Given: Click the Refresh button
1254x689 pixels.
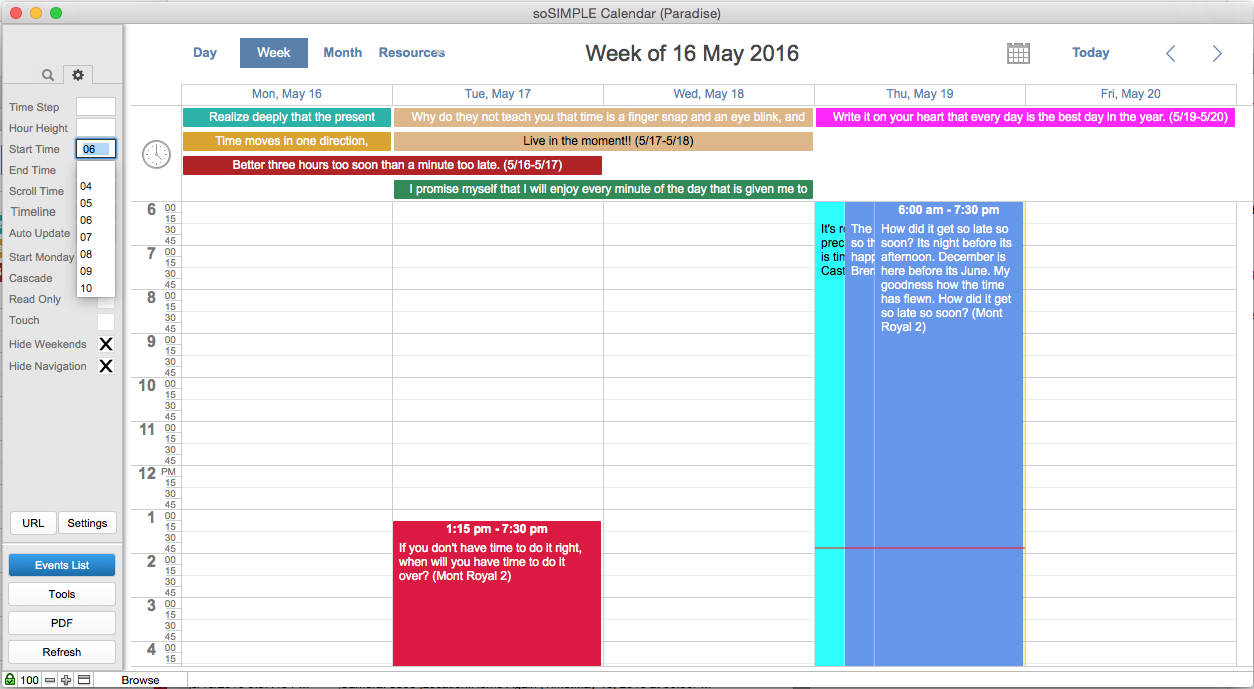Looking at the screenshot, I should point(62,652).
